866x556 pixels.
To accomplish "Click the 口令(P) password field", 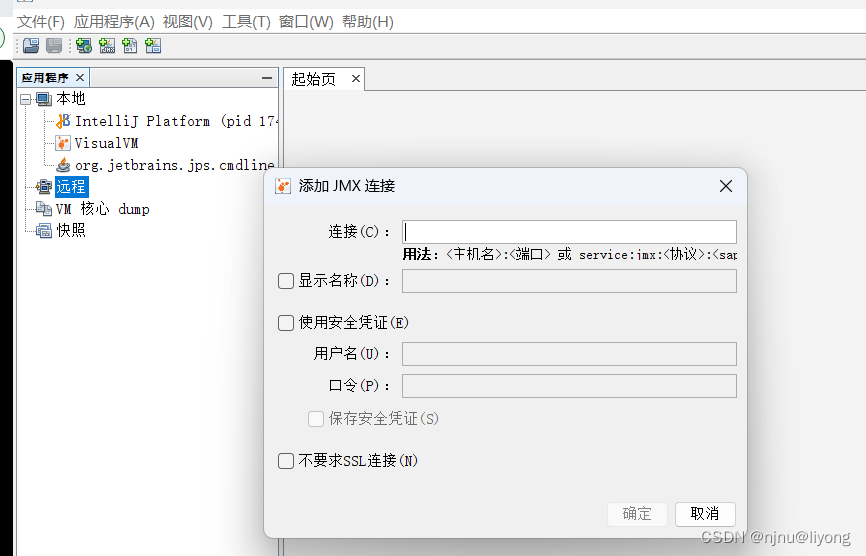I will (569, 386).
